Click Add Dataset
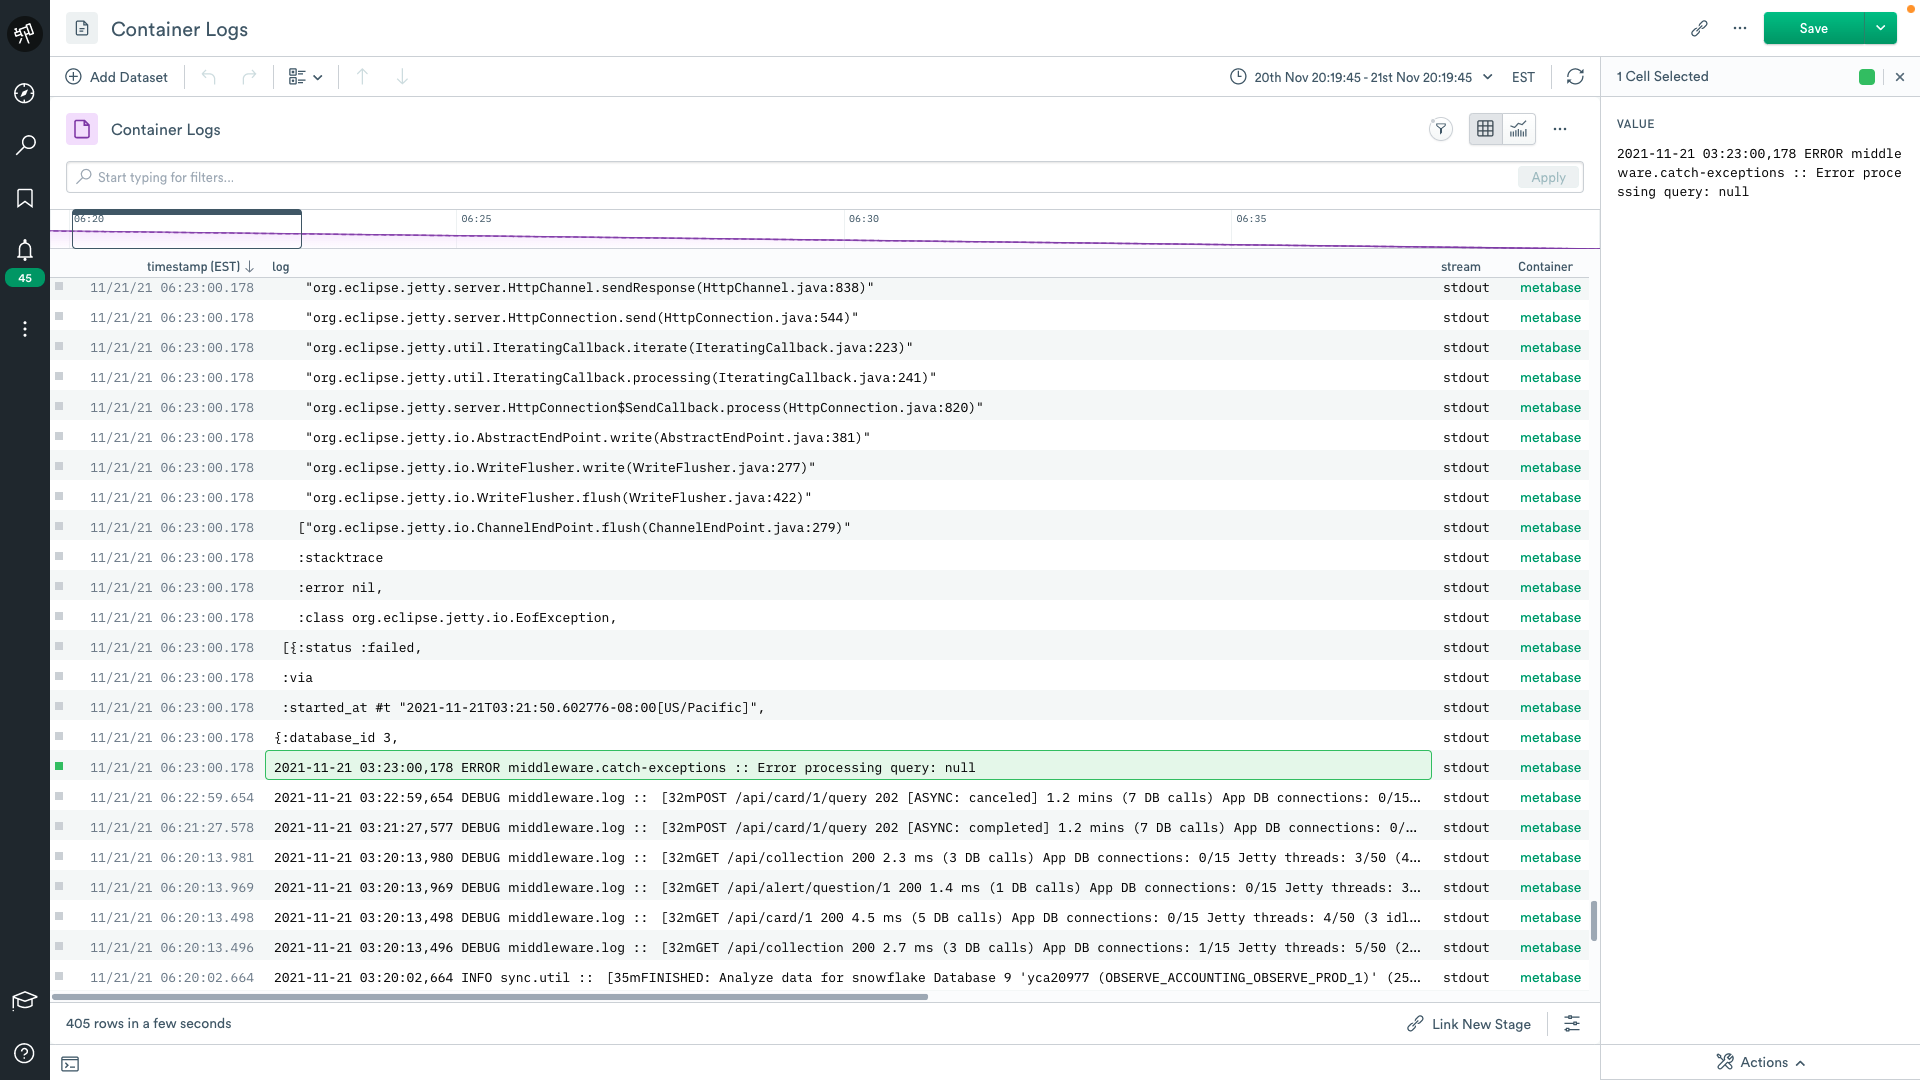Image resolution: width=1920 pixels, height=1080 pixels. point(117,77)
